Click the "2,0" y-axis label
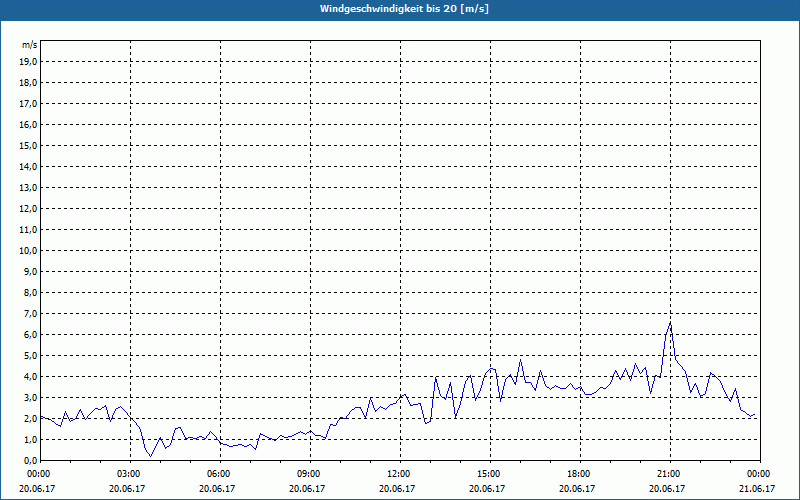Screen dimensions: 800x500 point(30,418)
